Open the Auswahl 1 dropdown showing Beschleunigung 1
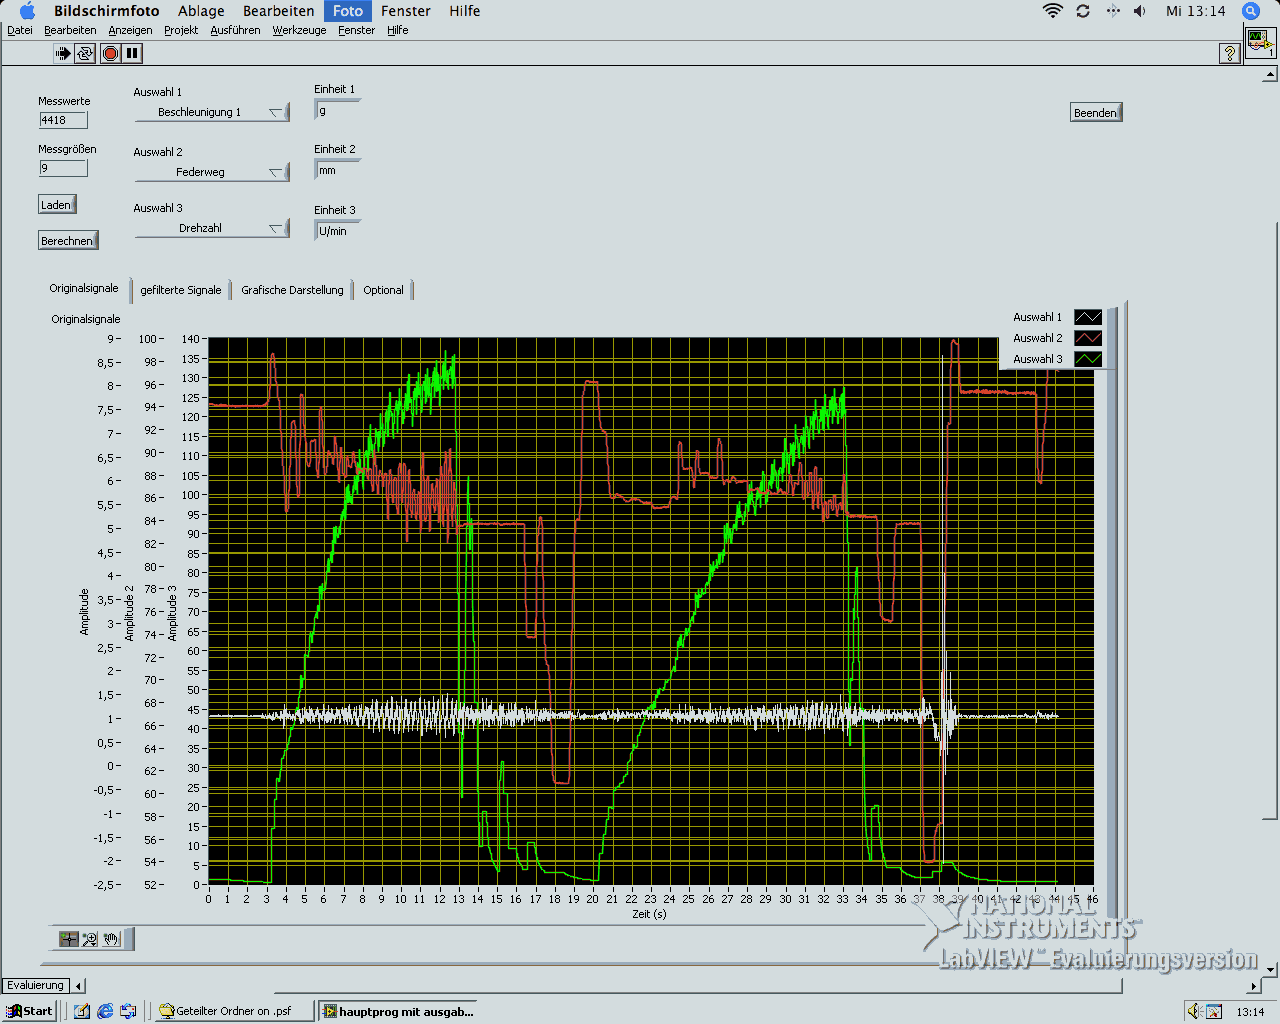The height and width of the screenshot is (1024, 1280). 212,112
